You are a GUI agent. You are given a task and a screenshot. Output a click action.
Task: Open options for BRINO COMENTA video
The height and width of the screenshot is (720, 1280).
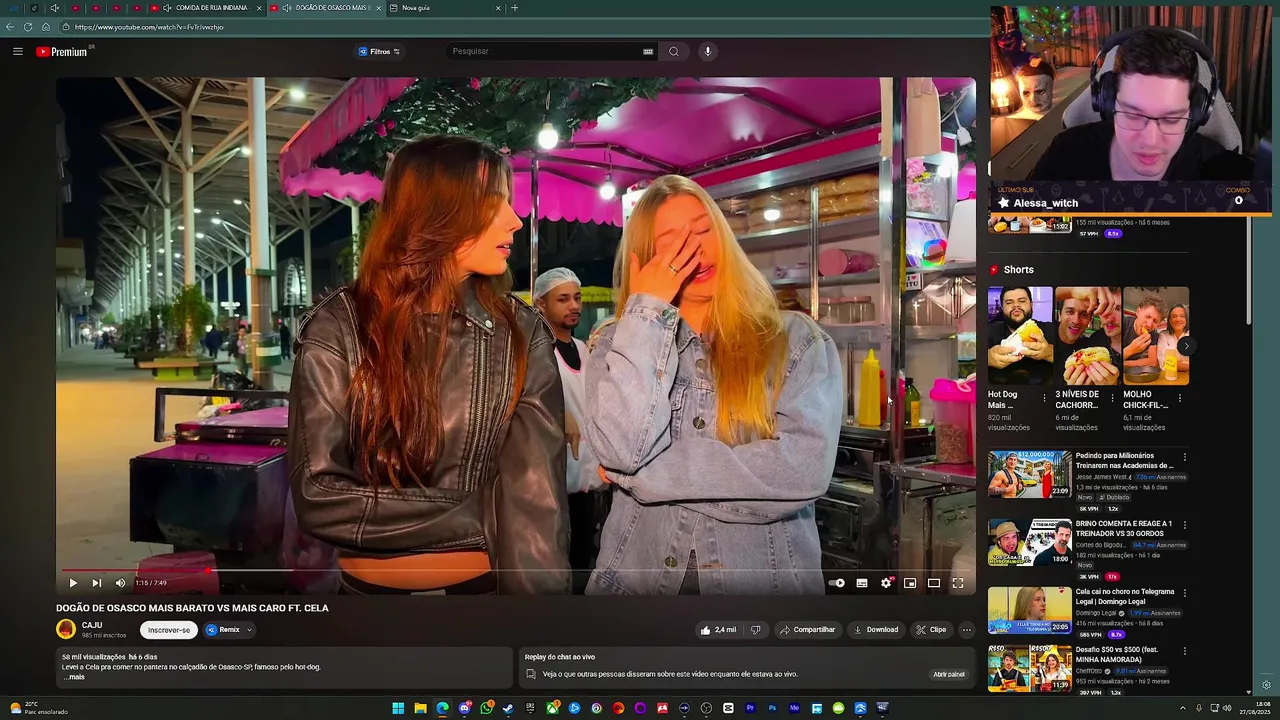click(1185, 525)
